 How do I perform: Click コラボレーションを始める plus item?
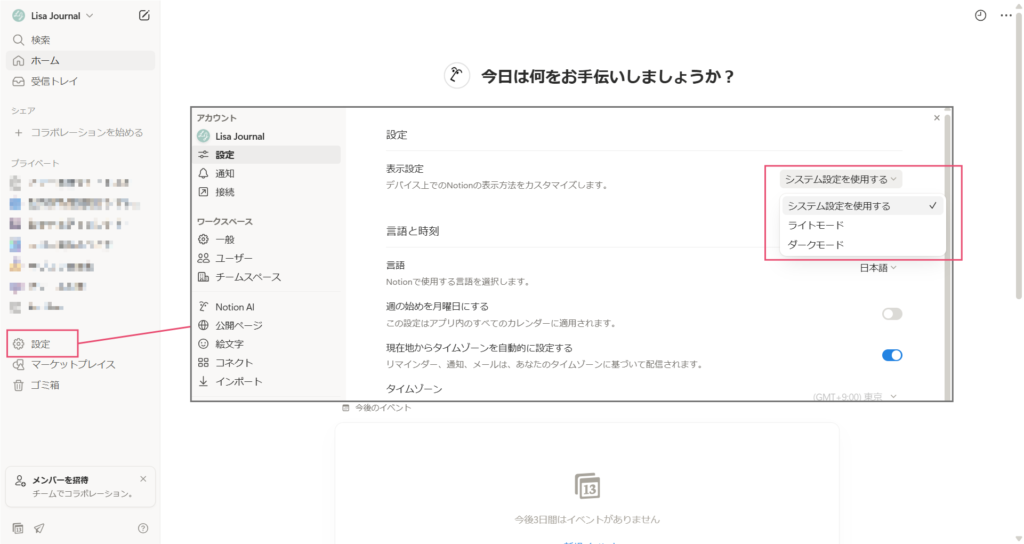[x=80, y=132]
